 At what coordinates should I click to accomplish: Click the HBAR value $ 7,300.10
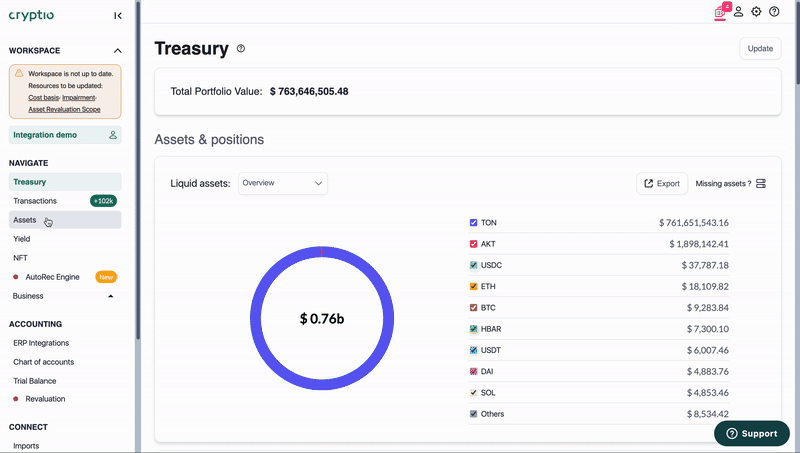pos(708,329)
